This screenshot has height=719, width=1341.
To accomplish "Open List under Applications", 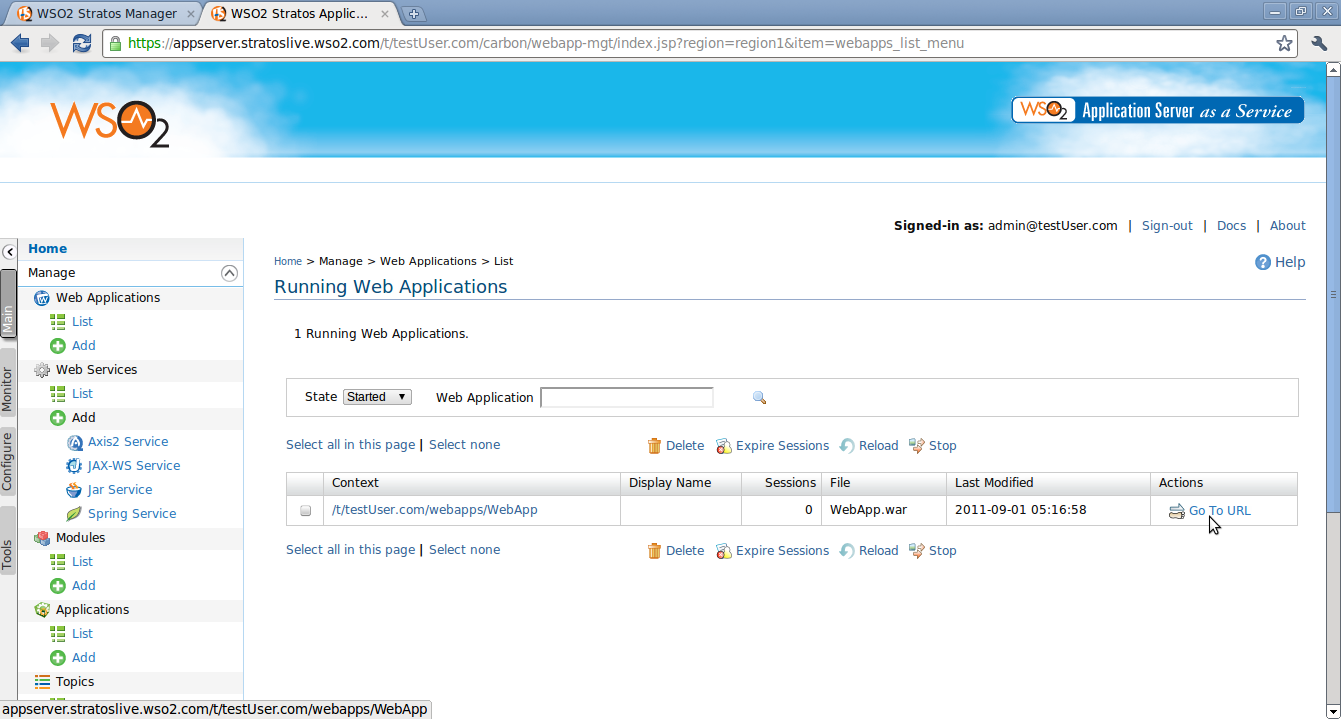I will (x=82, y=634).
